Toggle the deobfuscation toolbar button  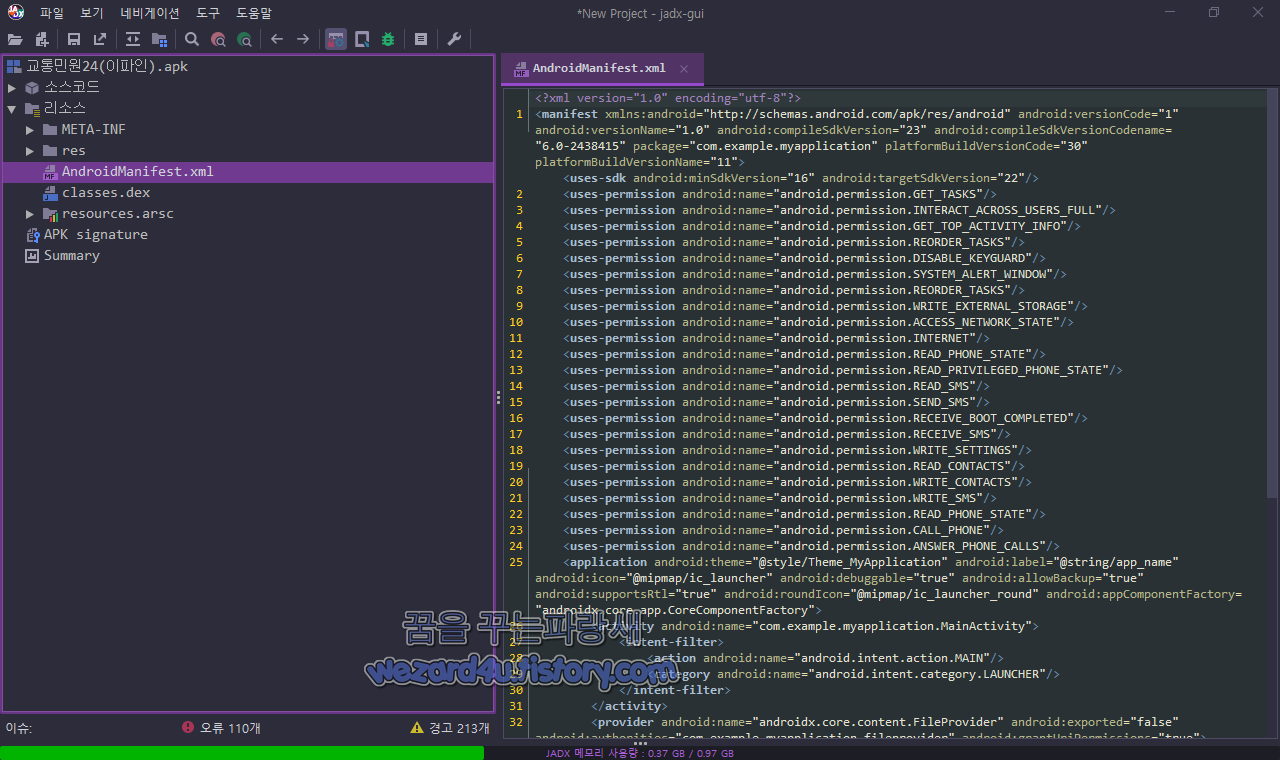[x=336, y=39]
